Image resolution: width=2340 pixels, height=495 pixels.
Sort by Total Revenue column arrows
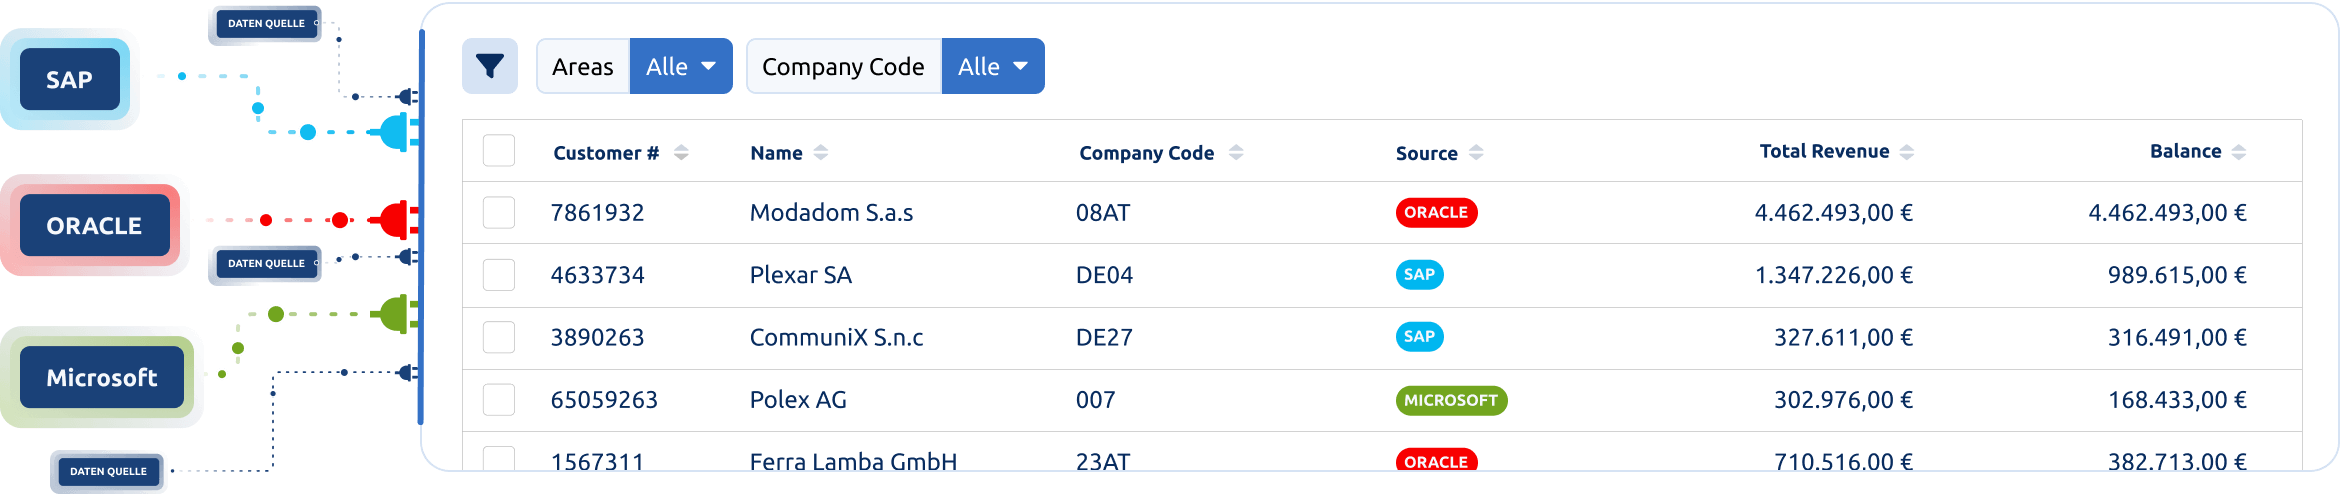1907,152
